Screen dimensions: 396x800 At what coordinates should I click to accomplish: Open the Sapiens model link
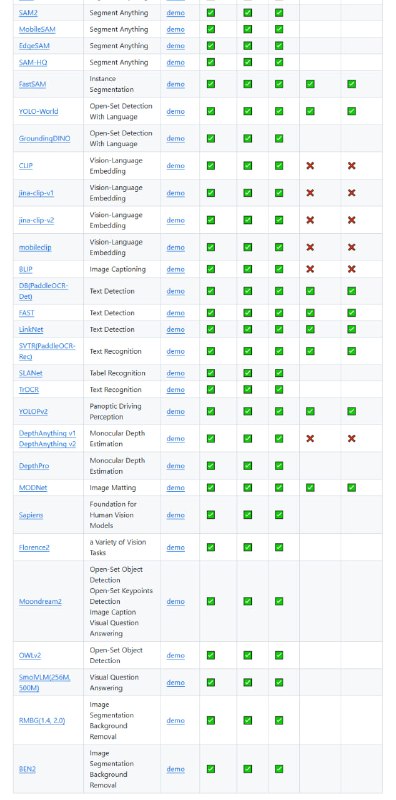click(31, 515)
